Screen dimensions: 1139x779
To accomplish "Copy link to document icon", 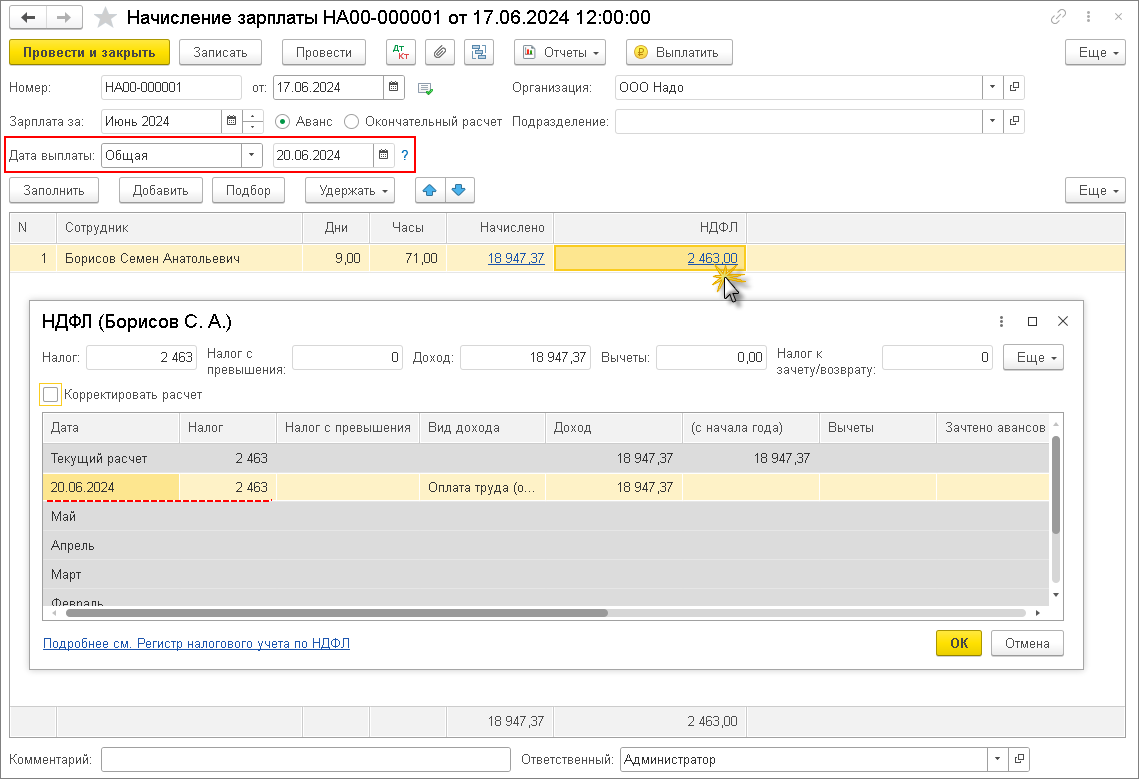I will [x=1058, y=18].
